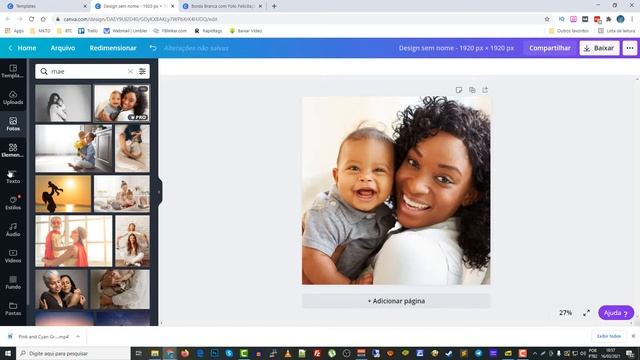Click the Windows taskbar search box

[x=73, y=353]
